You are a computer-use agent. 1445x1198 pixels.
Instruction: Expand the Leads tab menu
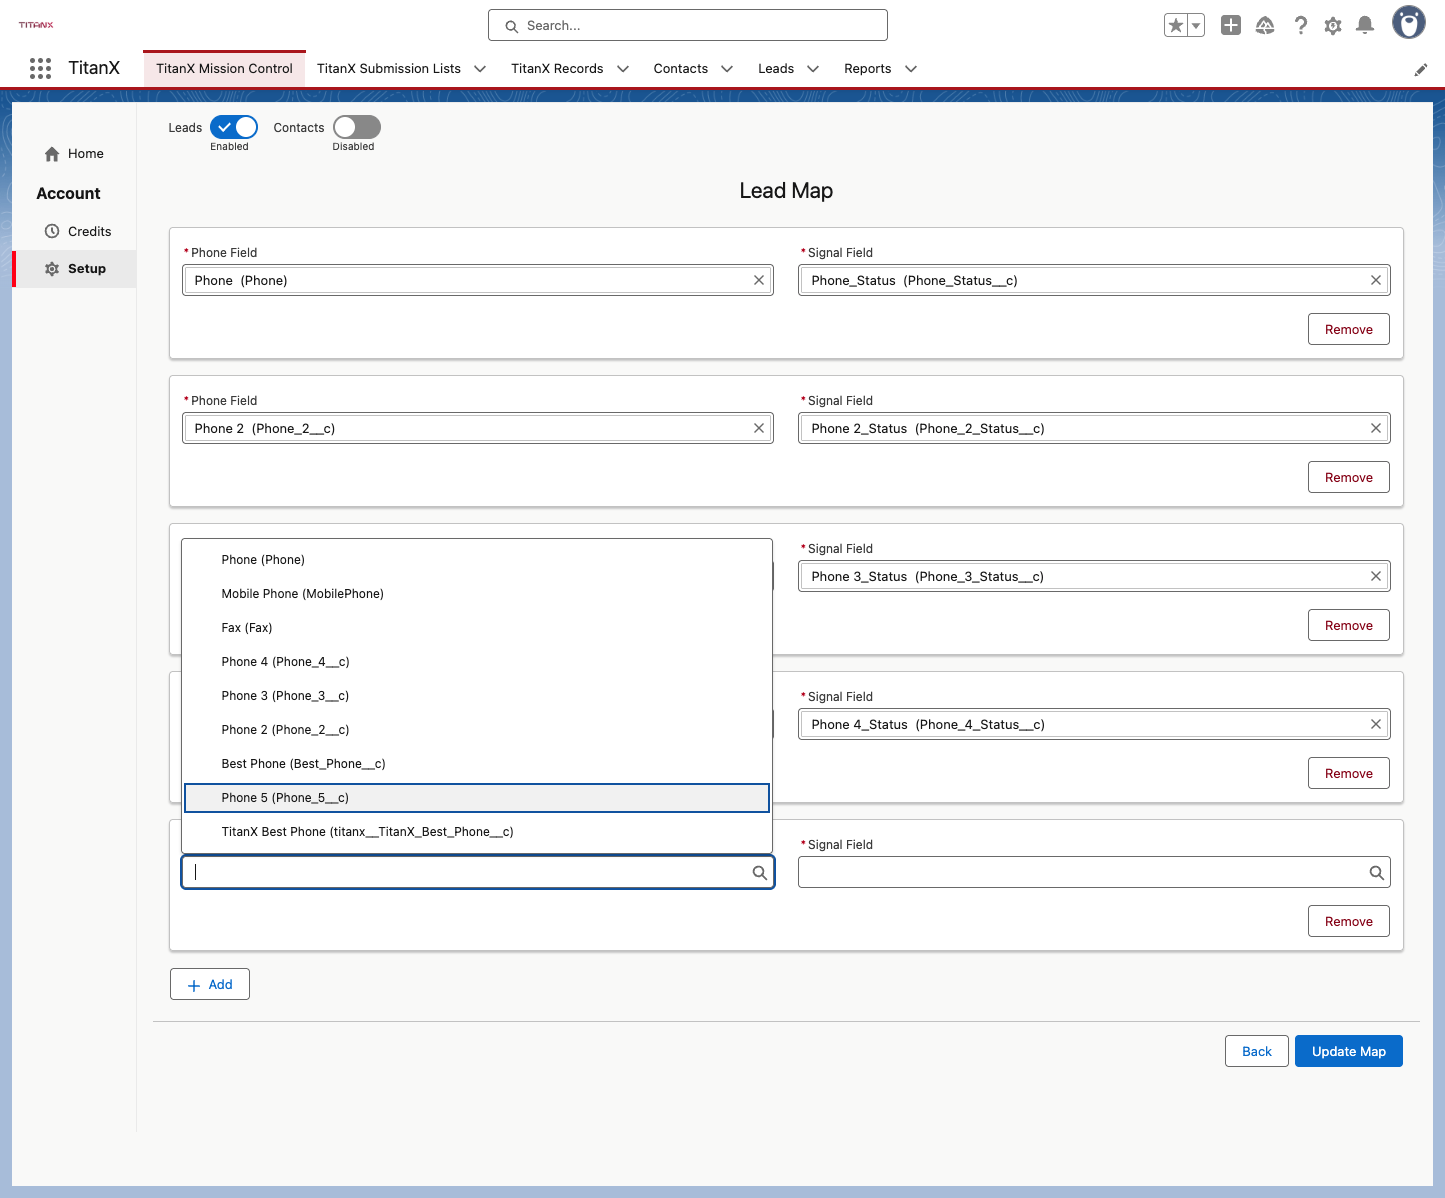coord(813,69)
